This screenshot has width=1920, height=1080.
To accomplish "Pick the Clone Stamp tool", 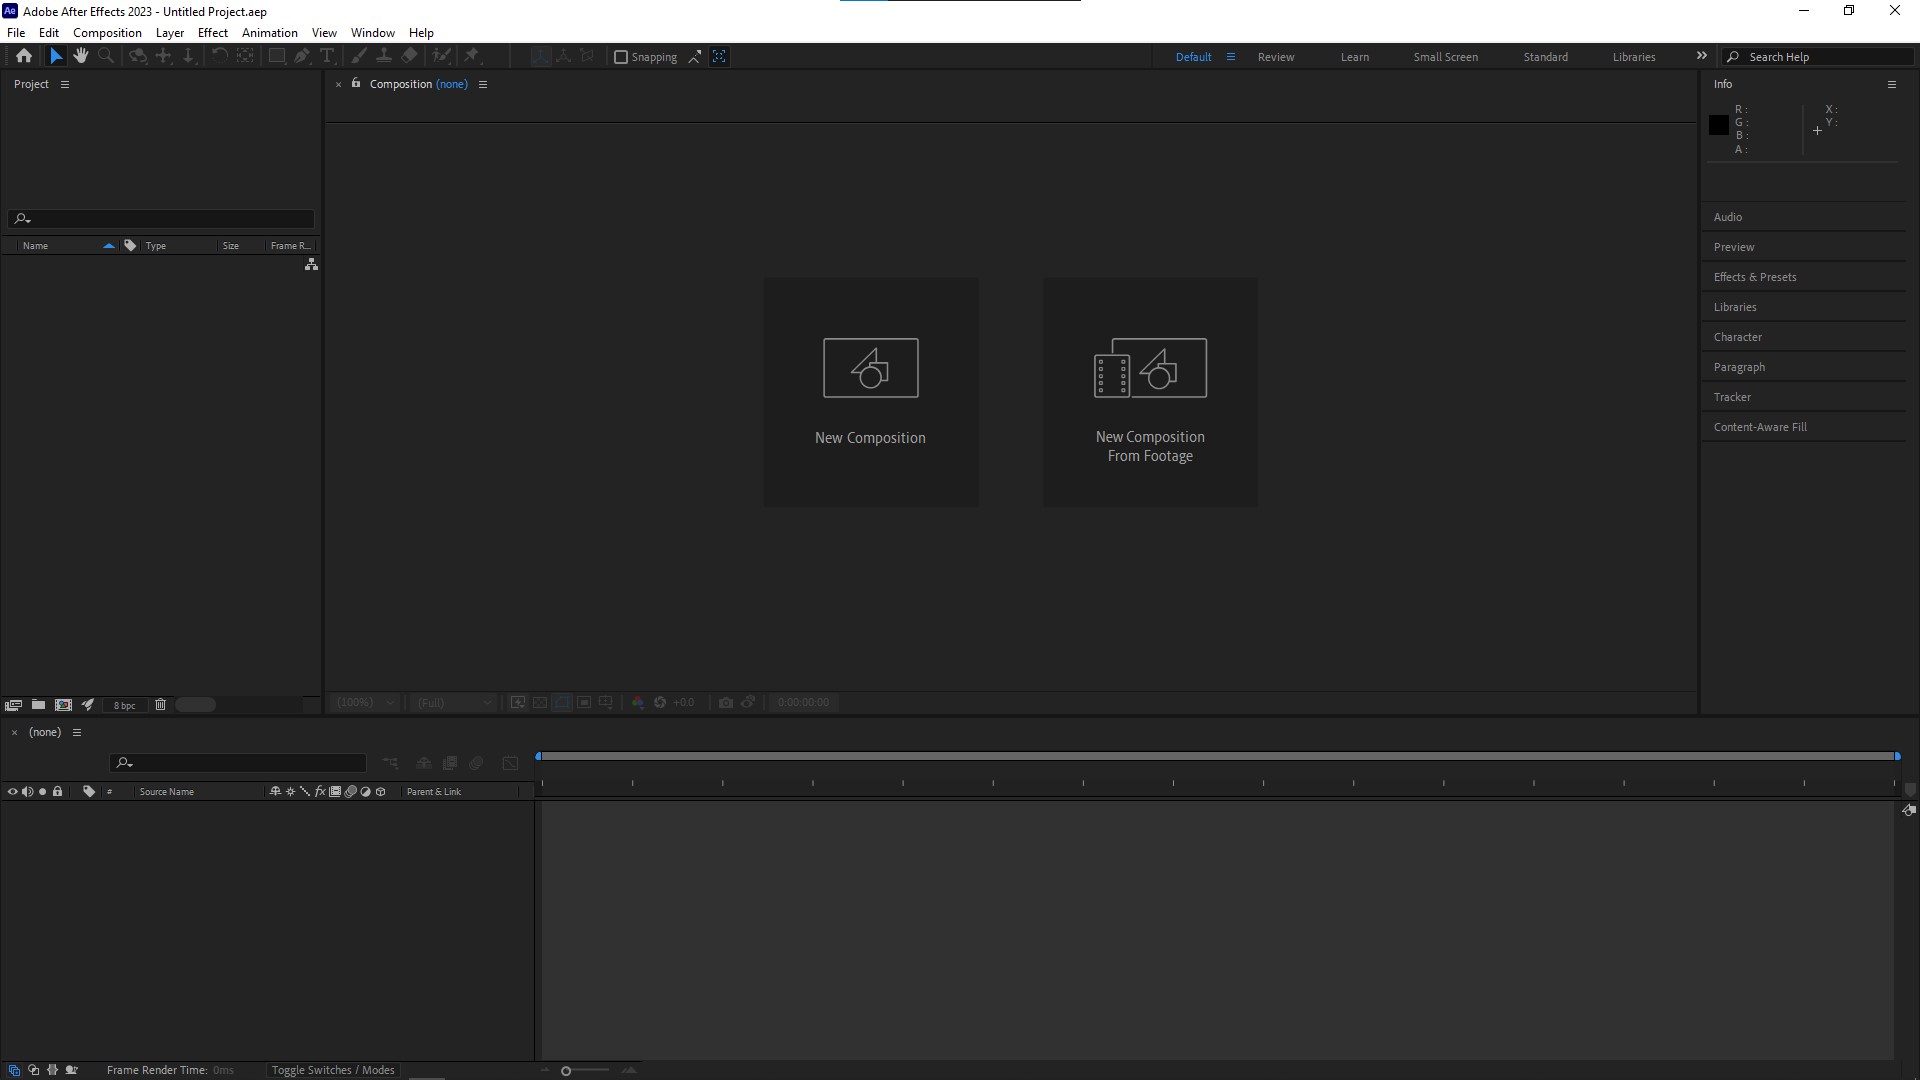I will click(384, 56).
